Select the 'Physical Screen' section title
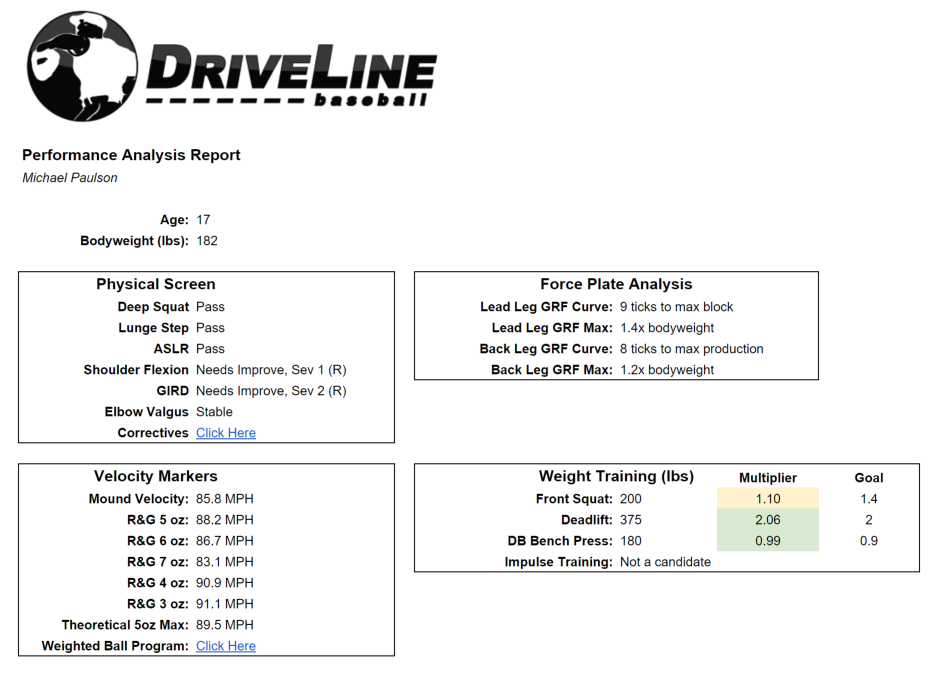The width and height of the screenshot is (941, 683). (155, 284)
